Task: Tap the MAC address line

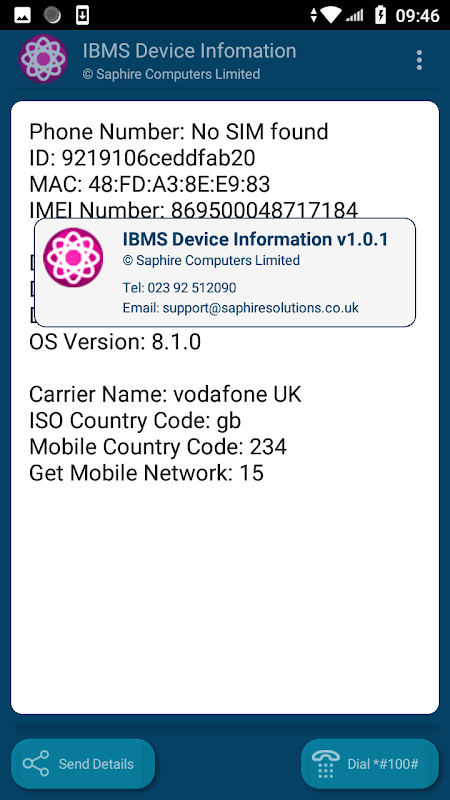Action: point(149,184)
